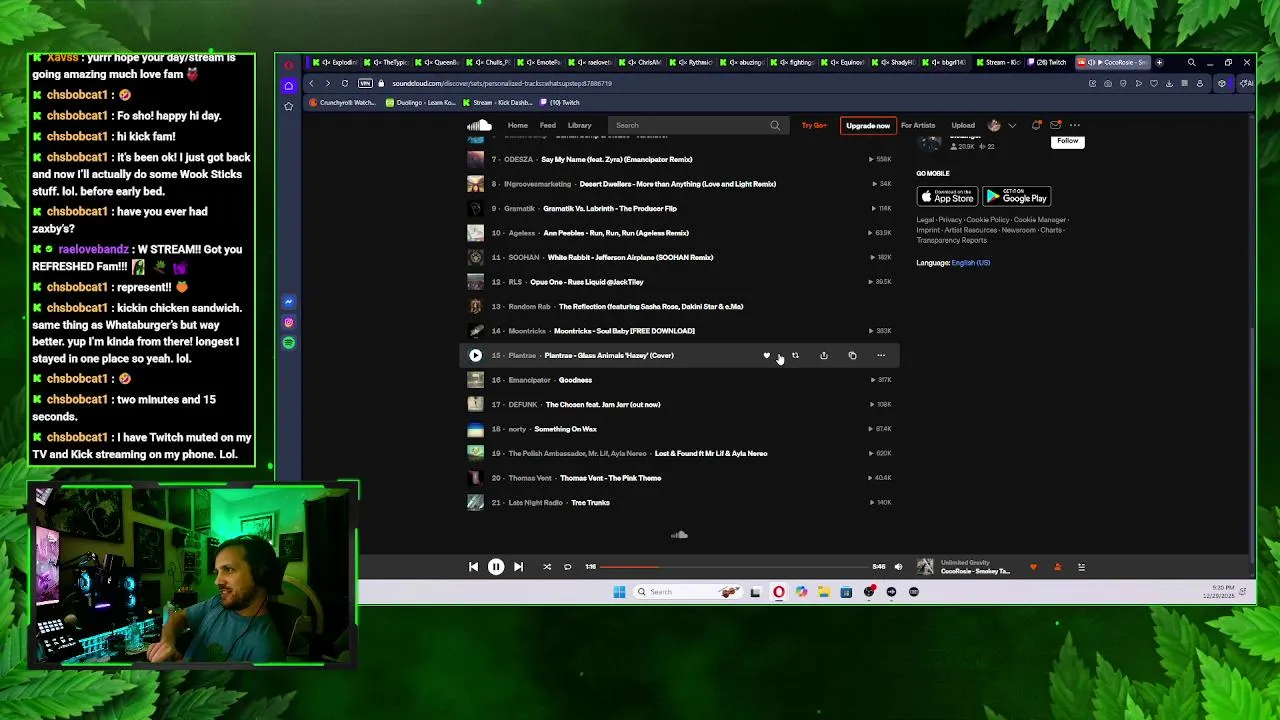Repost the Plantrae 'Hazey' track
Image resolution: width=1280 pixels, height=720 pixels.
pyautogui.click(x=795, y=355)
